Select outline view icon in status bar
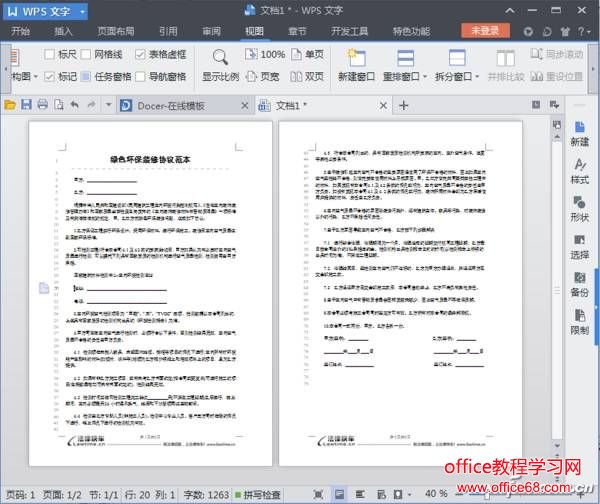600x504 pixels. (360, 494)
